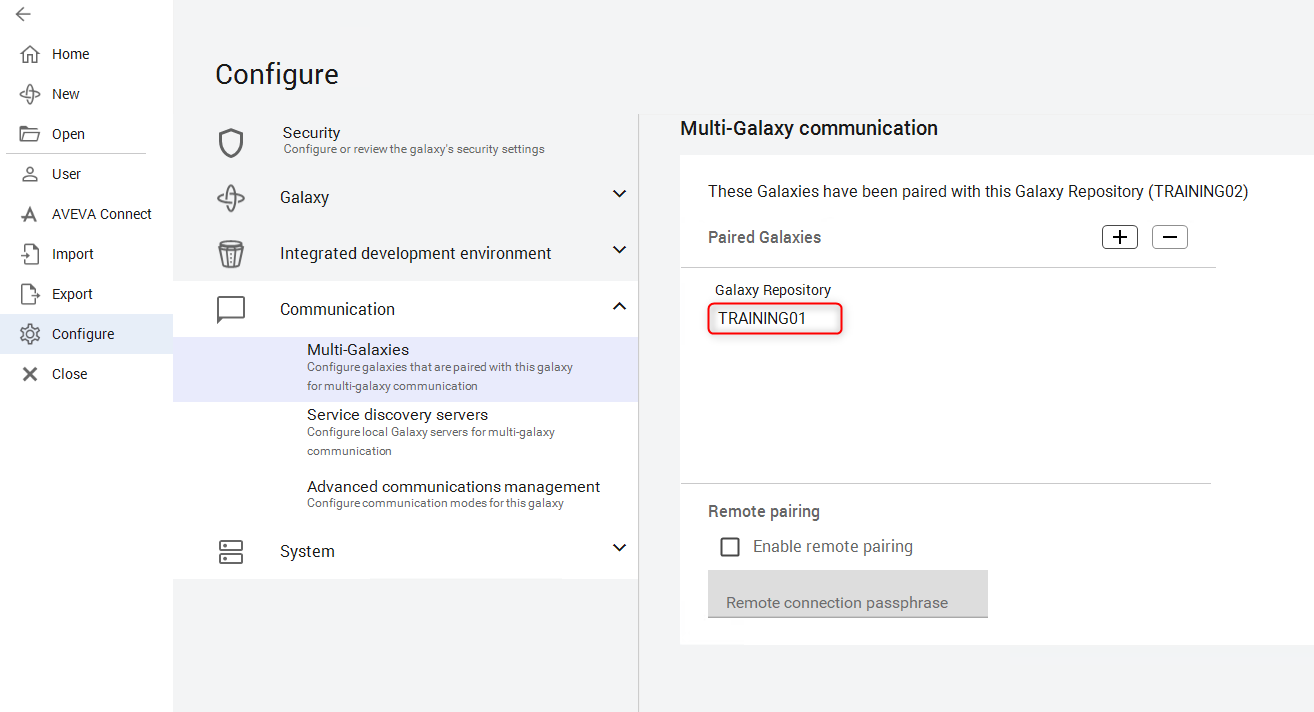Viewport: 1314px width, 712px height.
Task: Collapse the Communication section chevron
Action: pyautogui.click(x=619, y=306)
